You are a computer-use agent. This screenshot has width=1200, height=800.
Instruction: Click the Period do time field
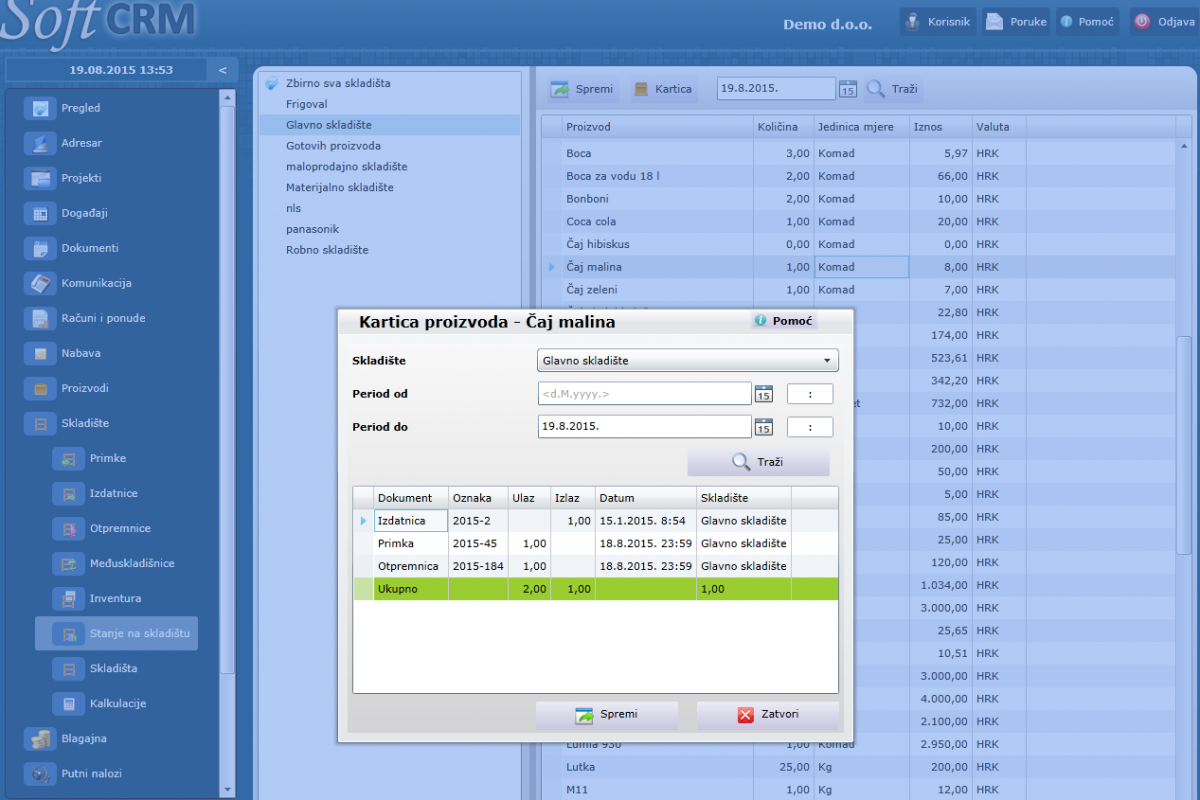pyautogui.click(x=810, y=427)
